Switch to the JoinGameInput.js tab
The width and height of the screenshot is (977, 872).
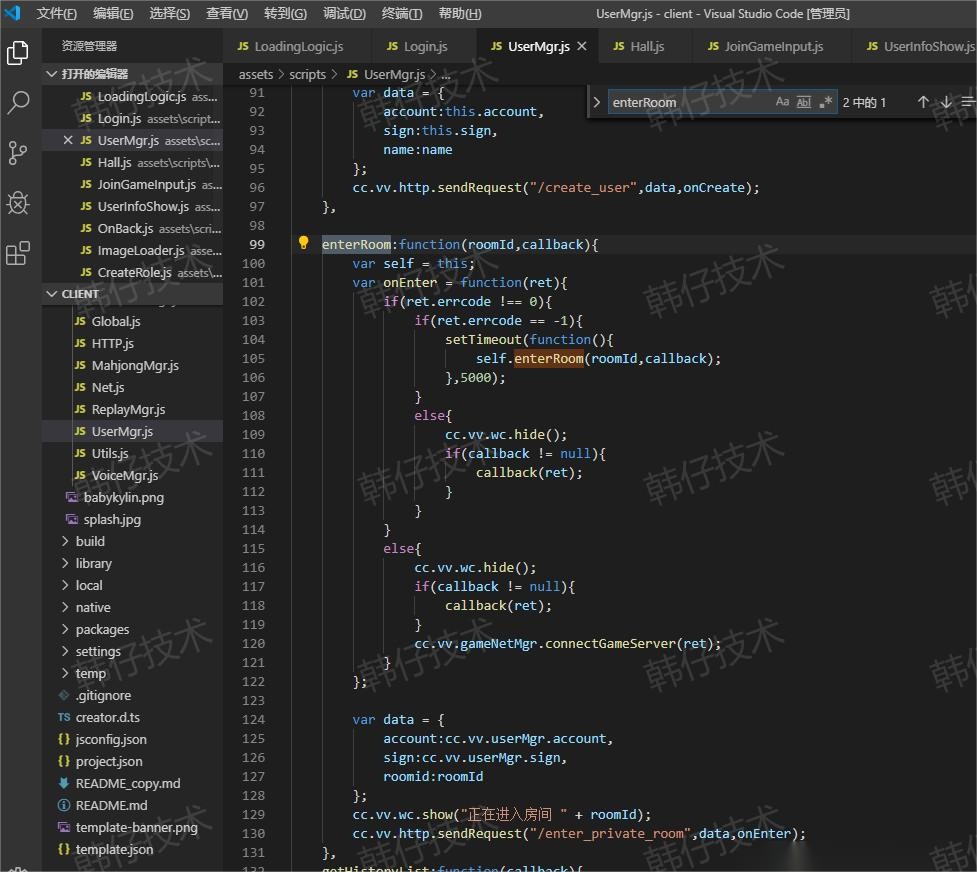click(x=773, y=46)
